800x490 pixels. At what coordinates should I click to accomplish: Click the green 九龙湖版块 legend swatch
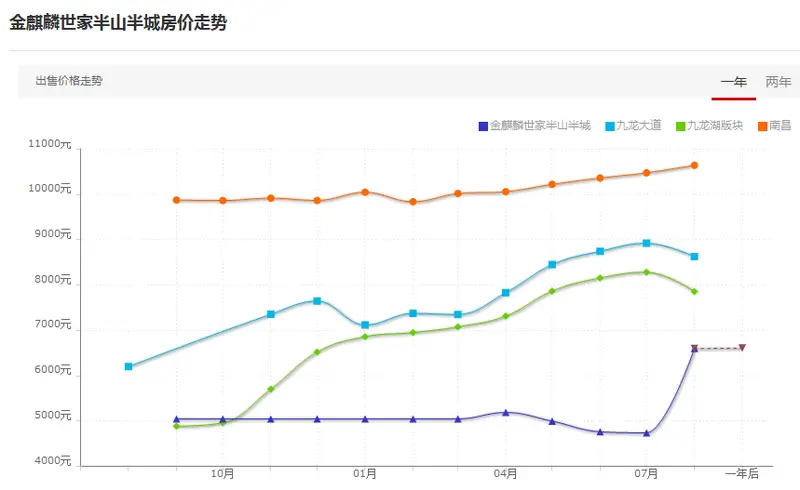pos(681,126)
